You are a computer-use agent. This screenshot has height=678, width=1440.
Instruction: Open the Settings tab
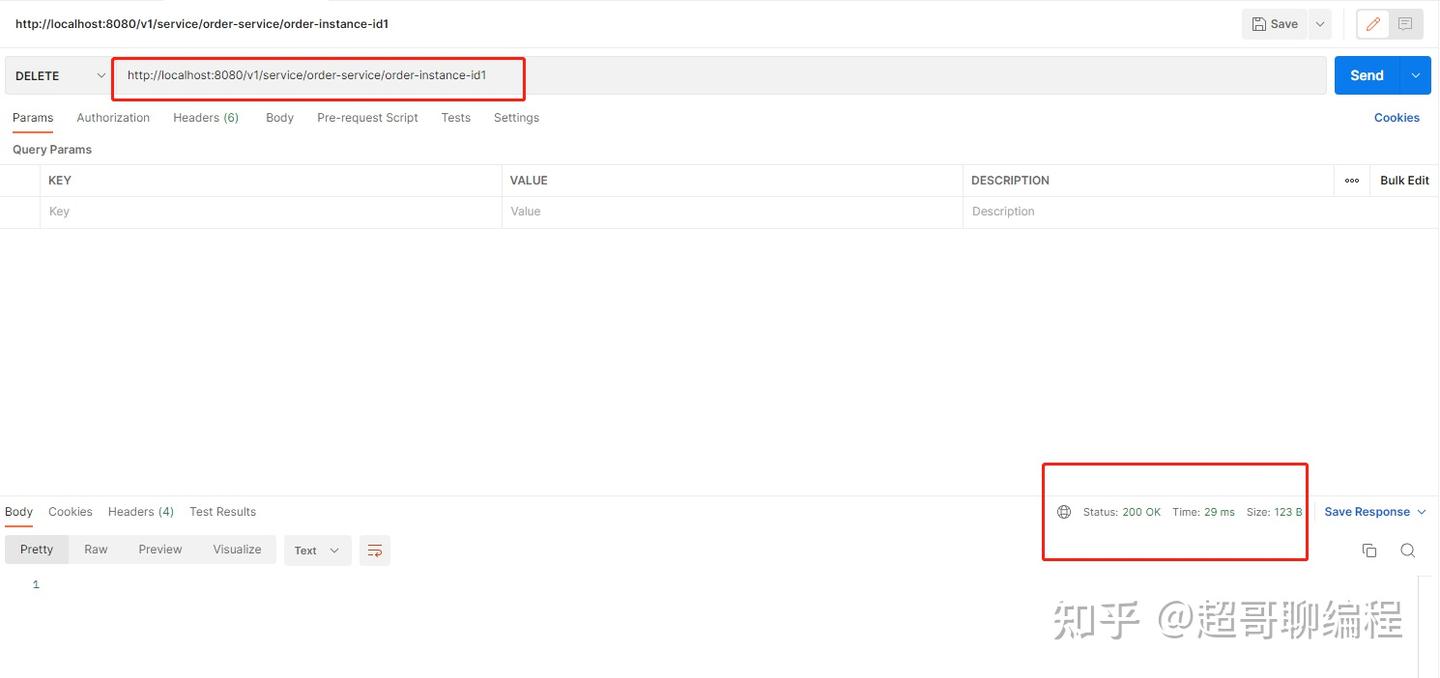coord(516,118)
